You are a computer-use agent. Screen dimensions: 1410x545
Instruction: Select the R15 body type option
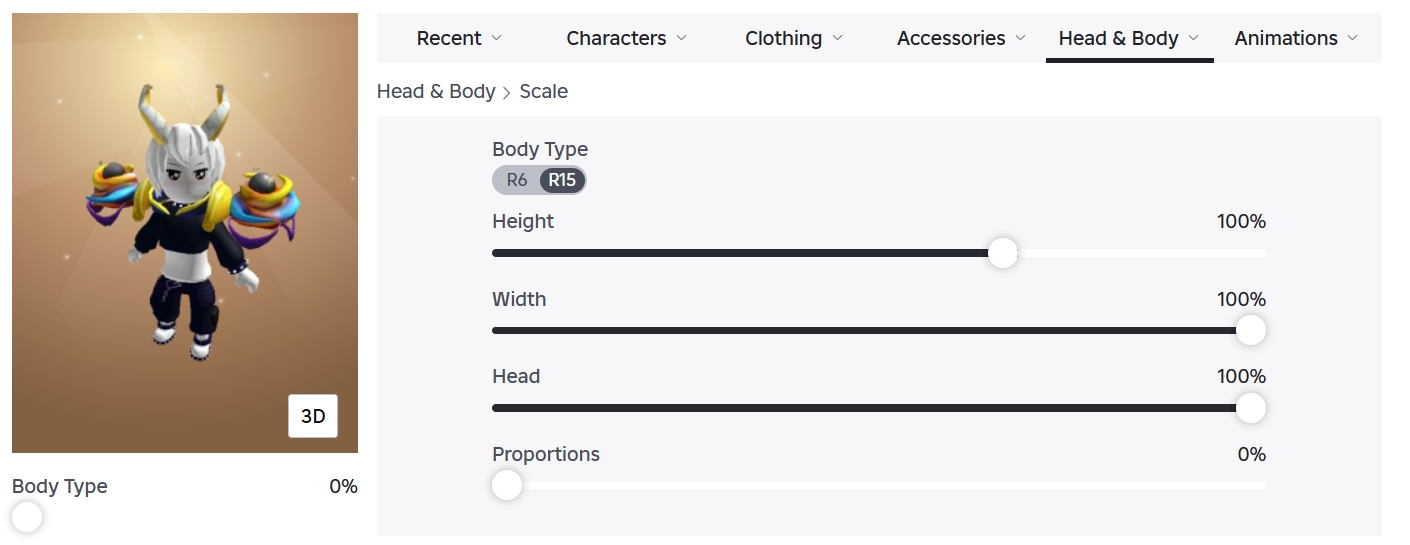coord(562,180)
